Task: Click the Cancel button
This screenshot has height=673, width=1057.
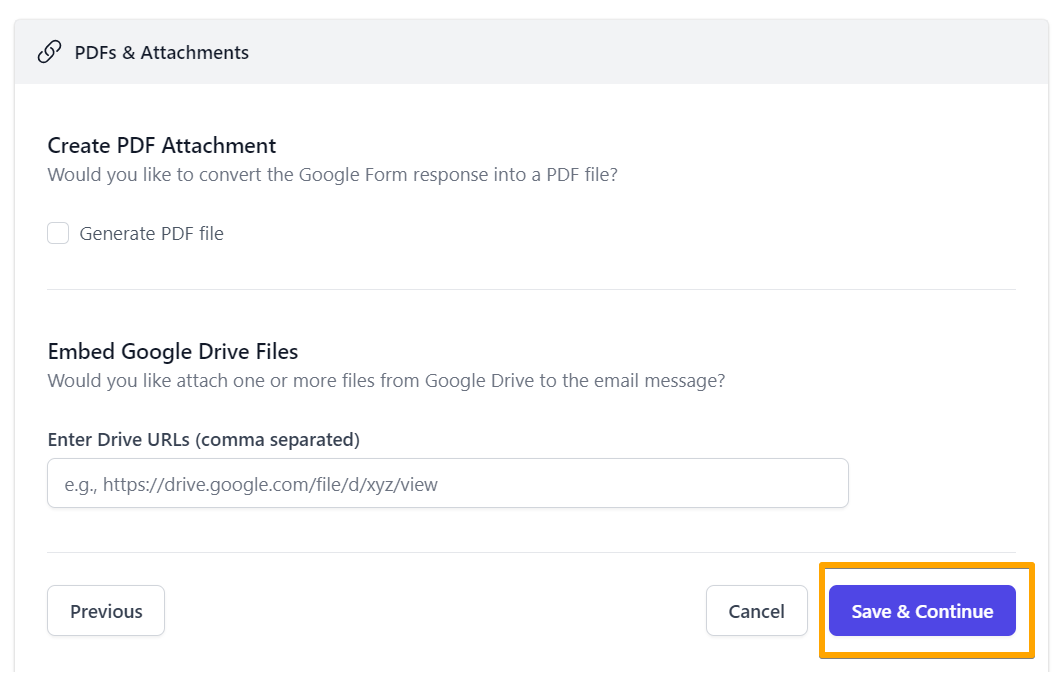Action: click(756, 611)
